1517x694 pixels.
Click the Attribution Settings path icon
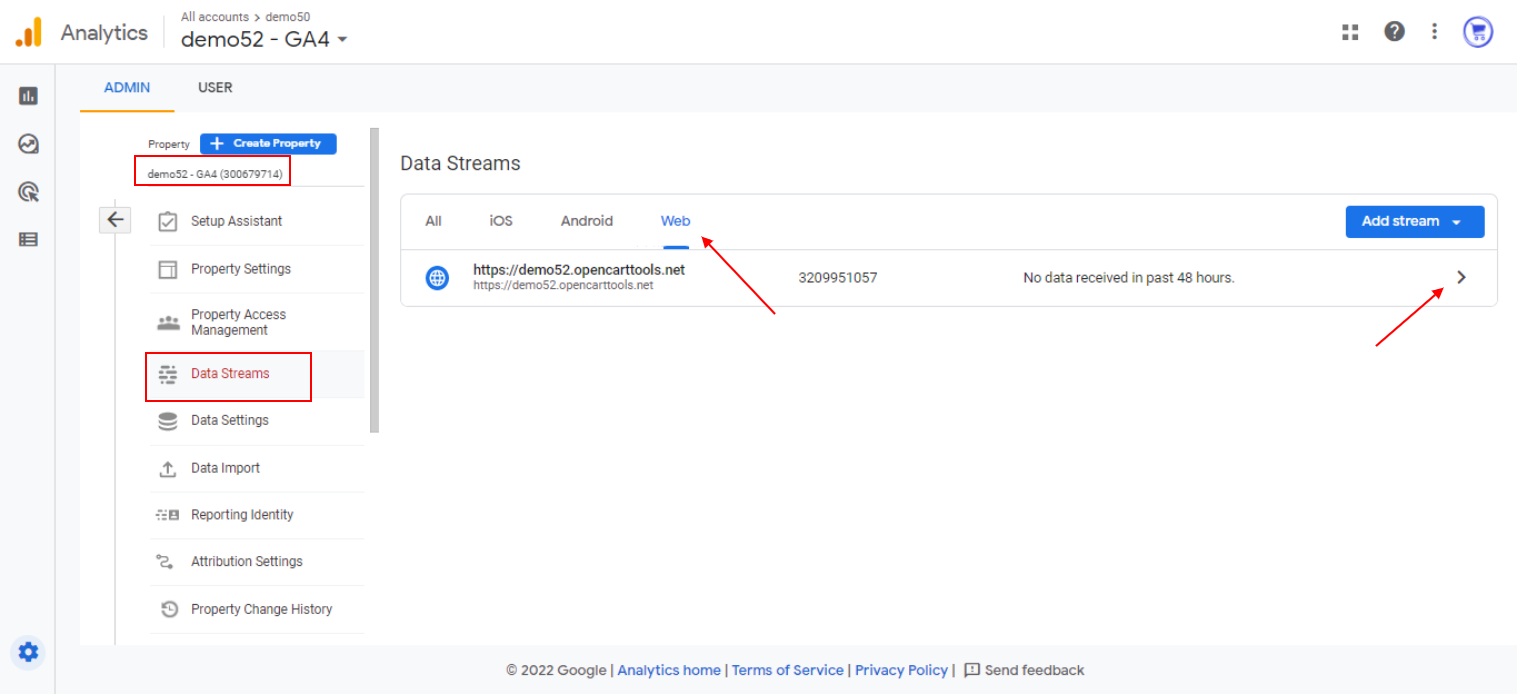(x=165, y=562)
